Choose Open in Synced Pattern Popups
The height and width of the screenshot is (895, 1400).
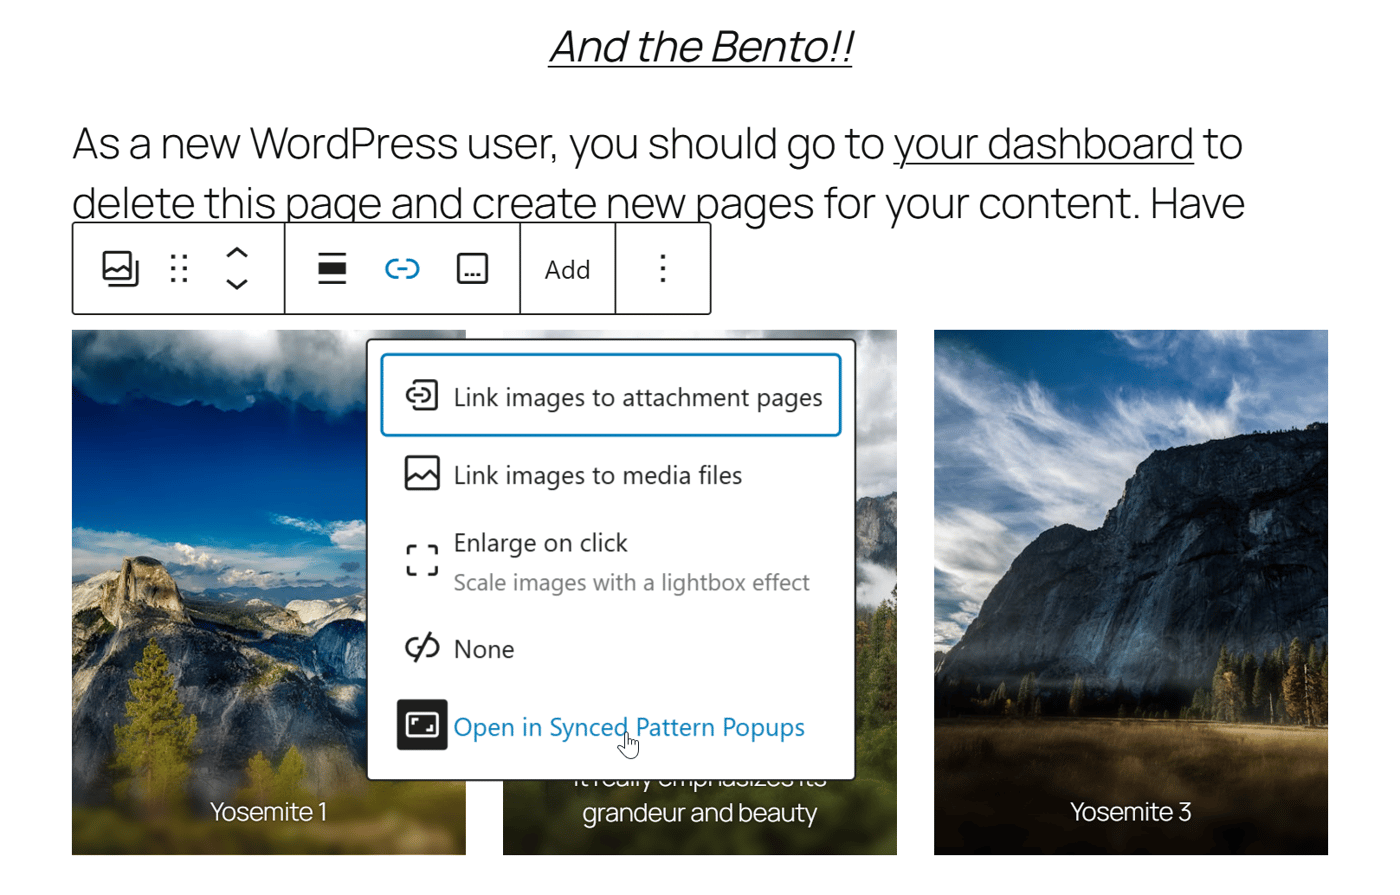pyautogui.click(x=611, y=727)
